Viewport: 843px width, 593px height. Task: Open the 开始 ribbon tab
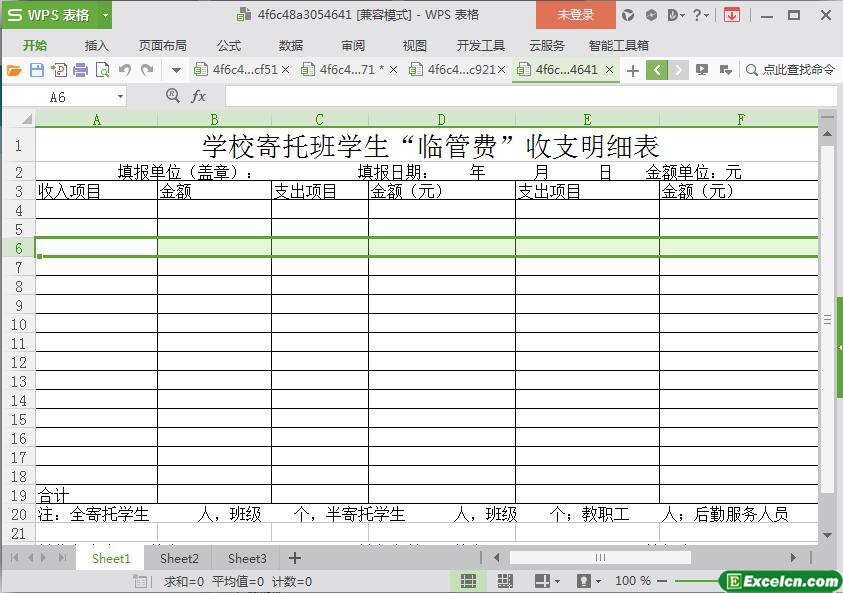[35, 46]
